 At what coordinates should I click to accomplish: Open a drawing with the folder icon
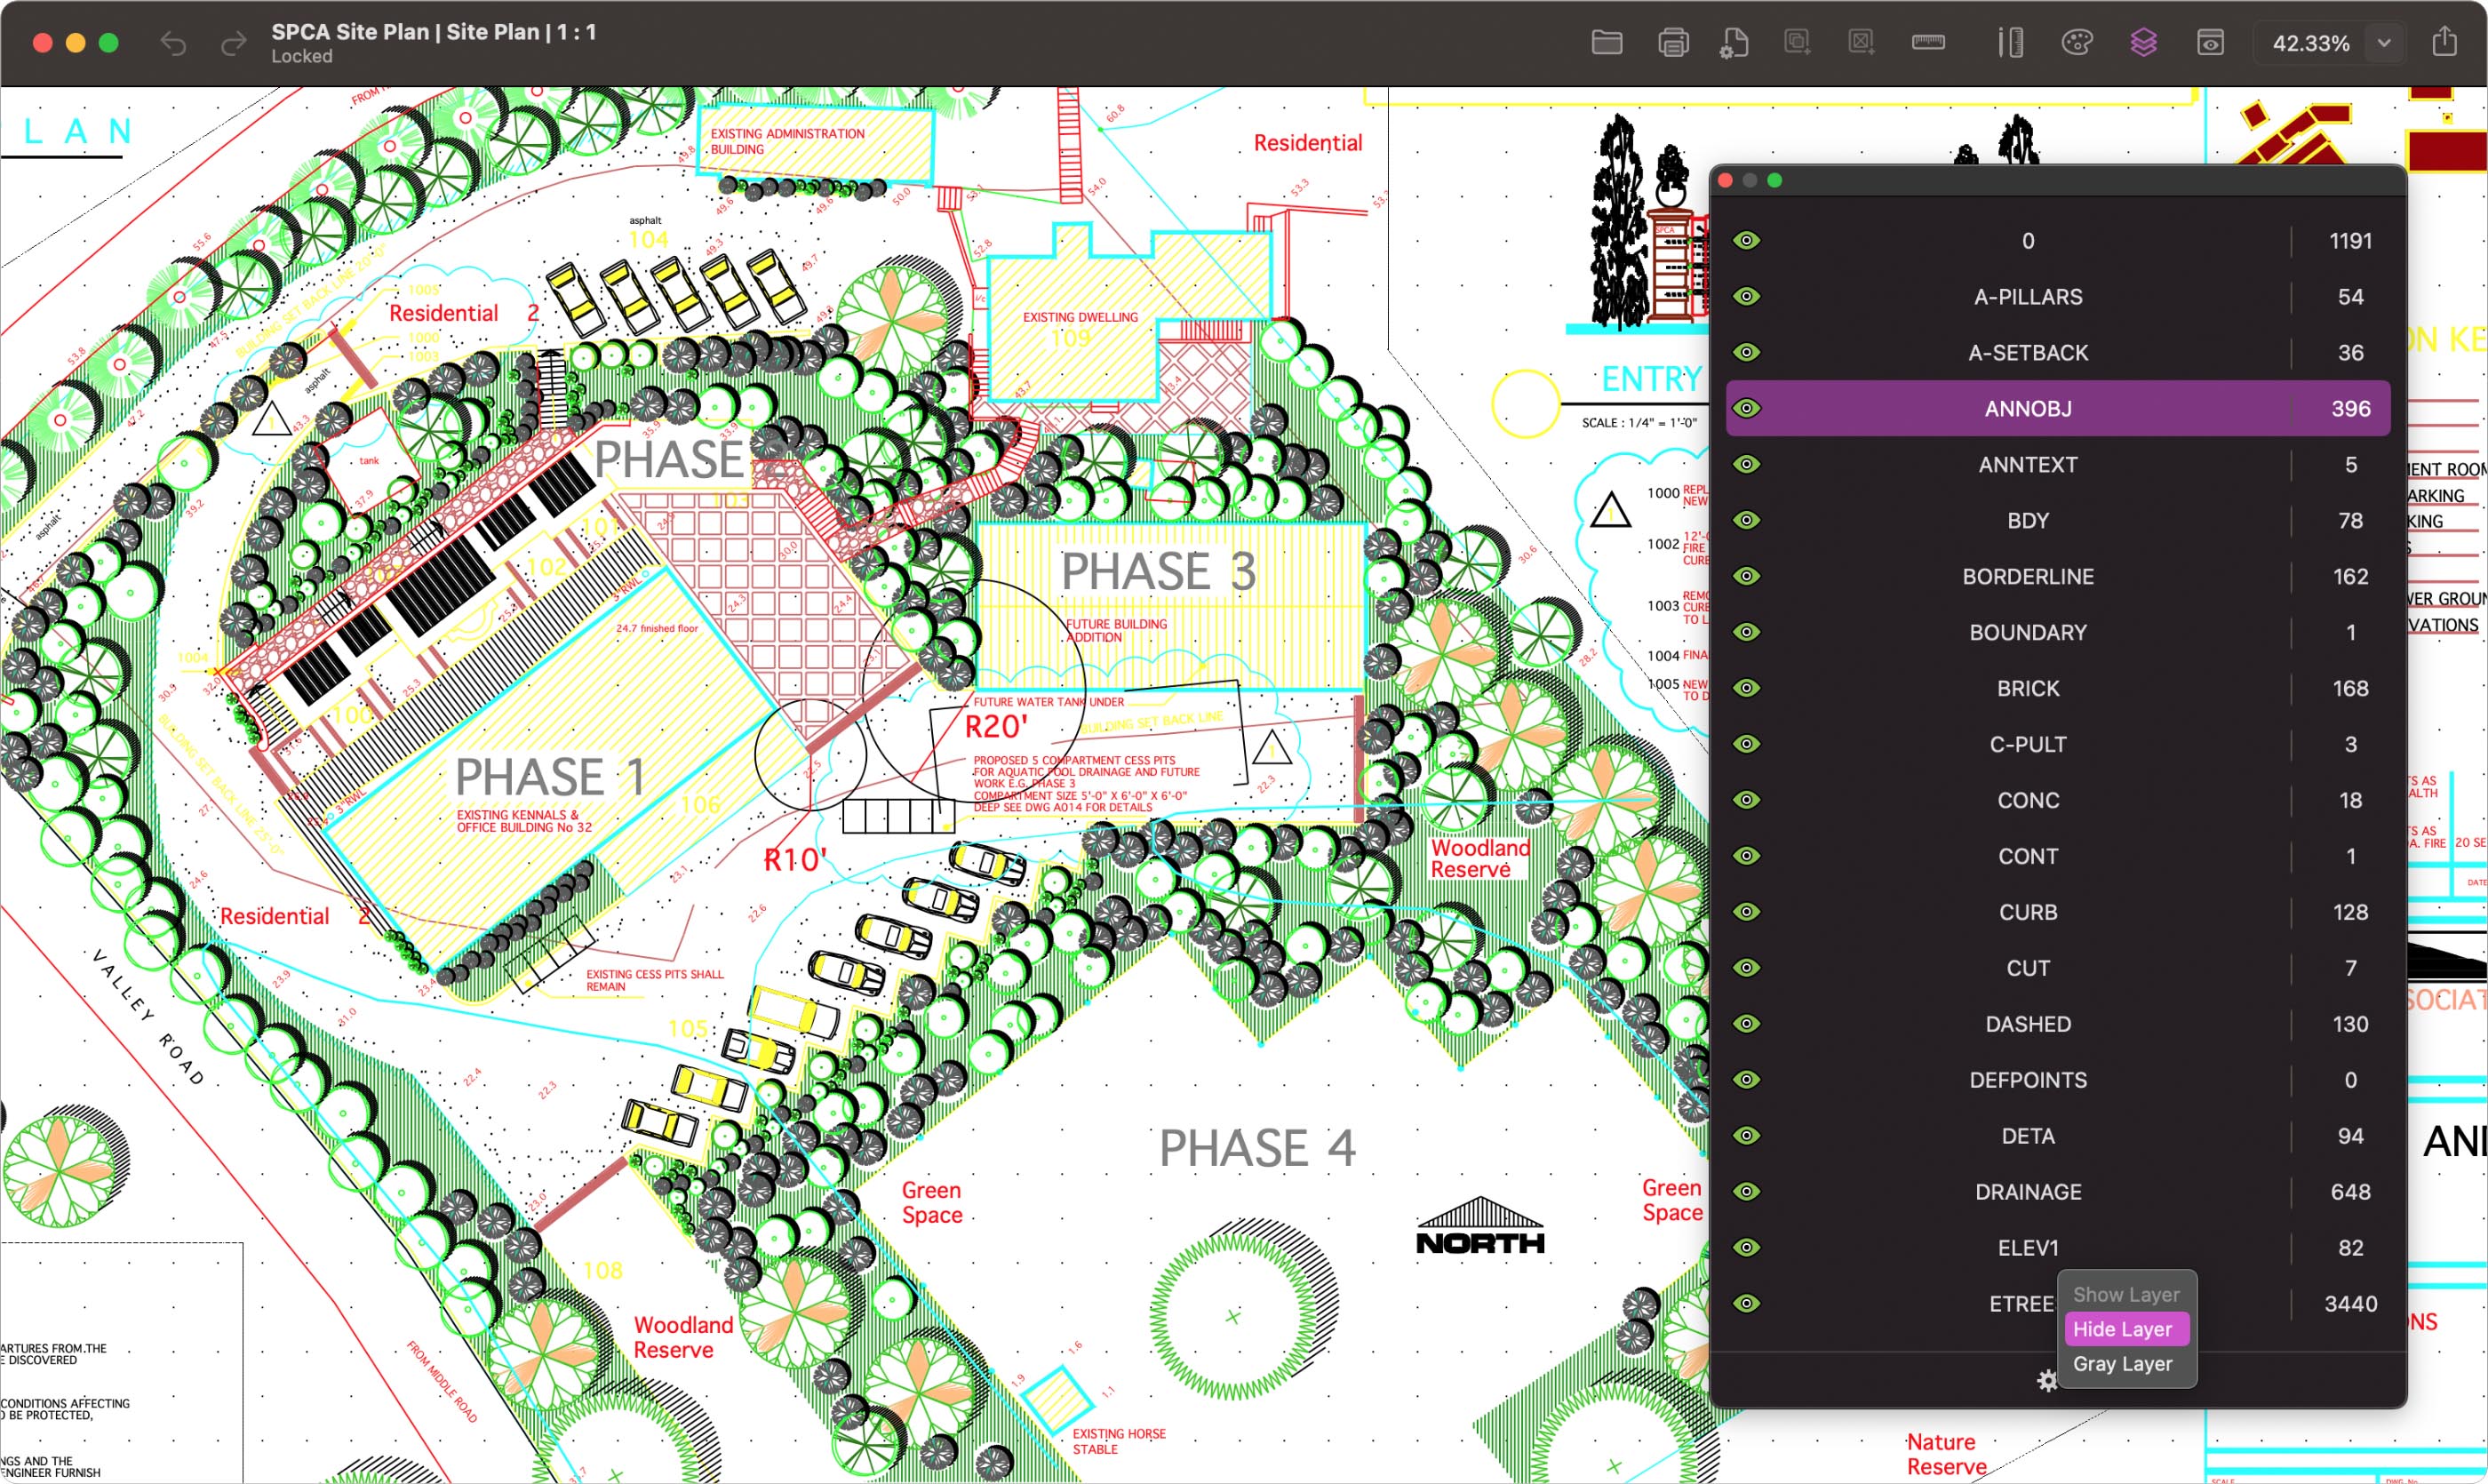point(1606,42)
